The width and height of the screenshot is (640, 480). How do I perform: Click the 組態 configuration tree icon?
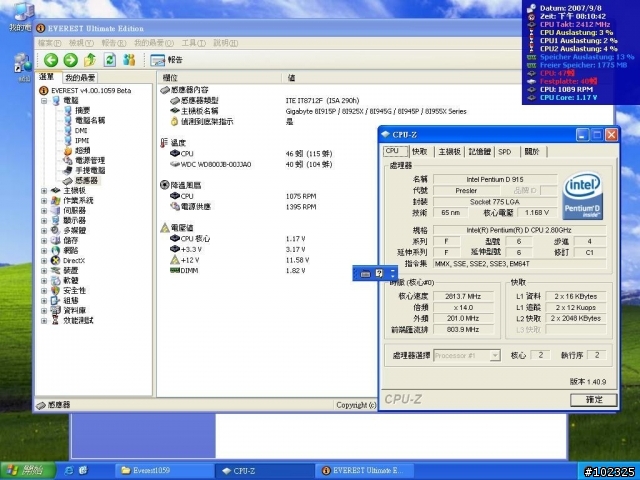[56, 300]
